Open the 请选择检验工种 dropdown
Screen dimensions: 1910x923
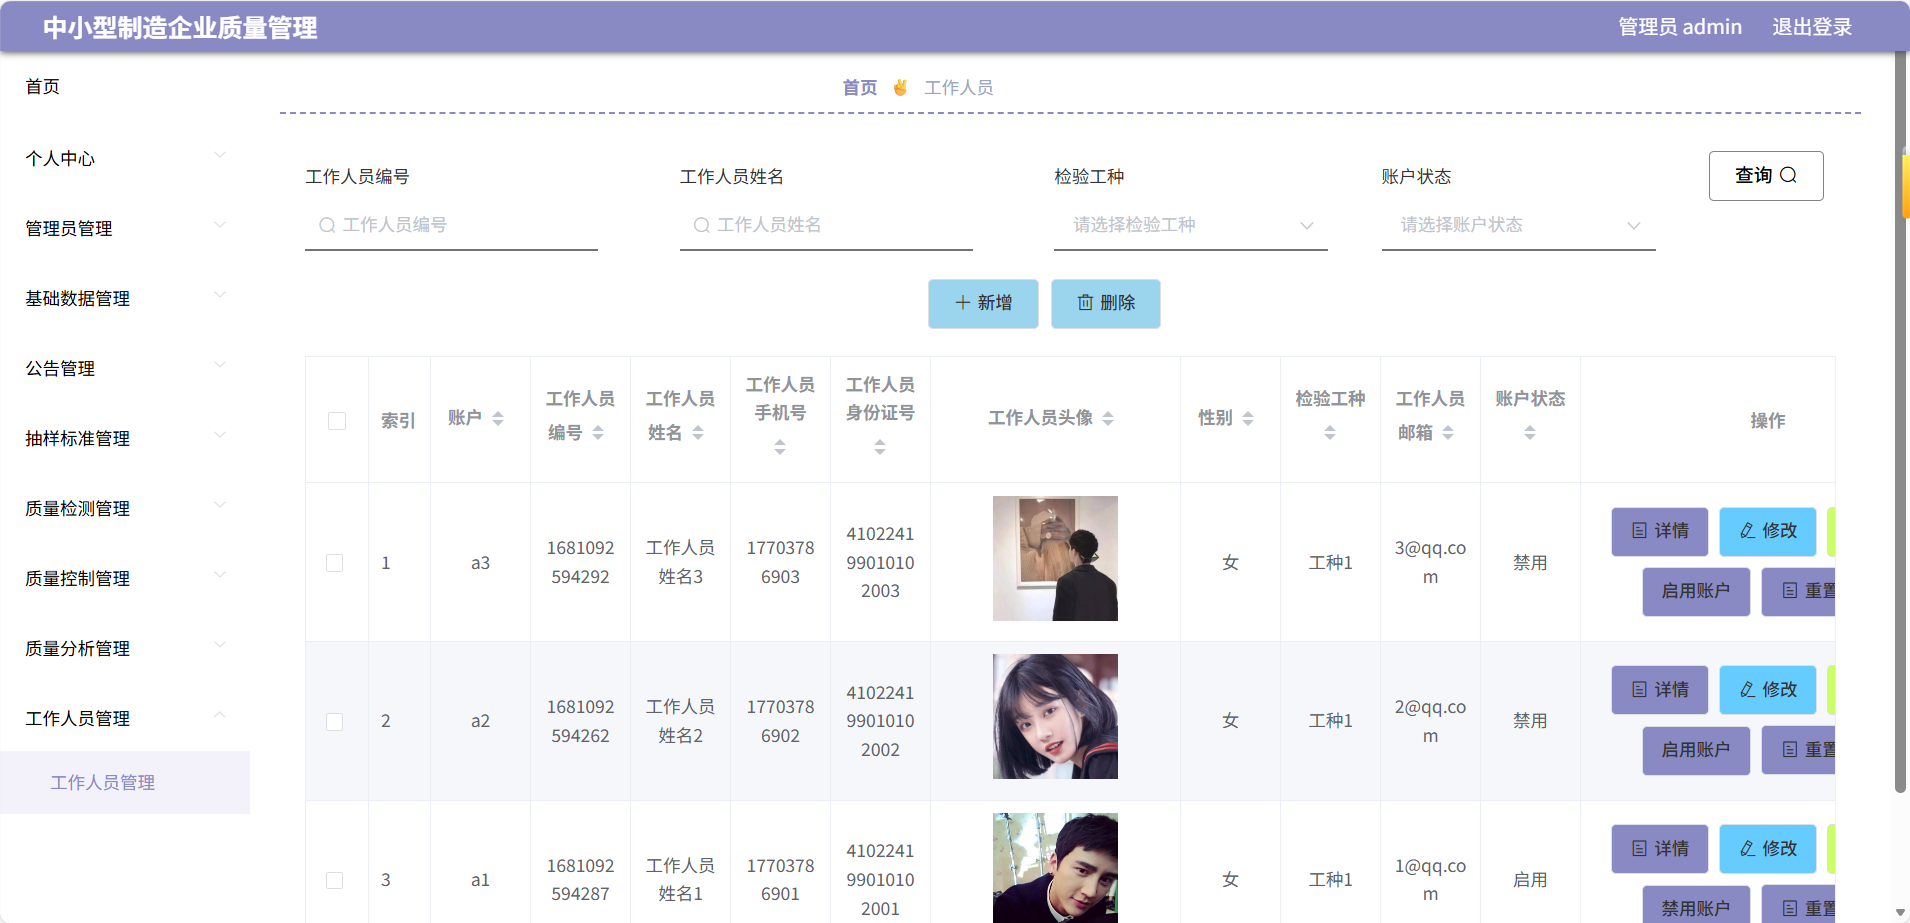point(1190,225)
